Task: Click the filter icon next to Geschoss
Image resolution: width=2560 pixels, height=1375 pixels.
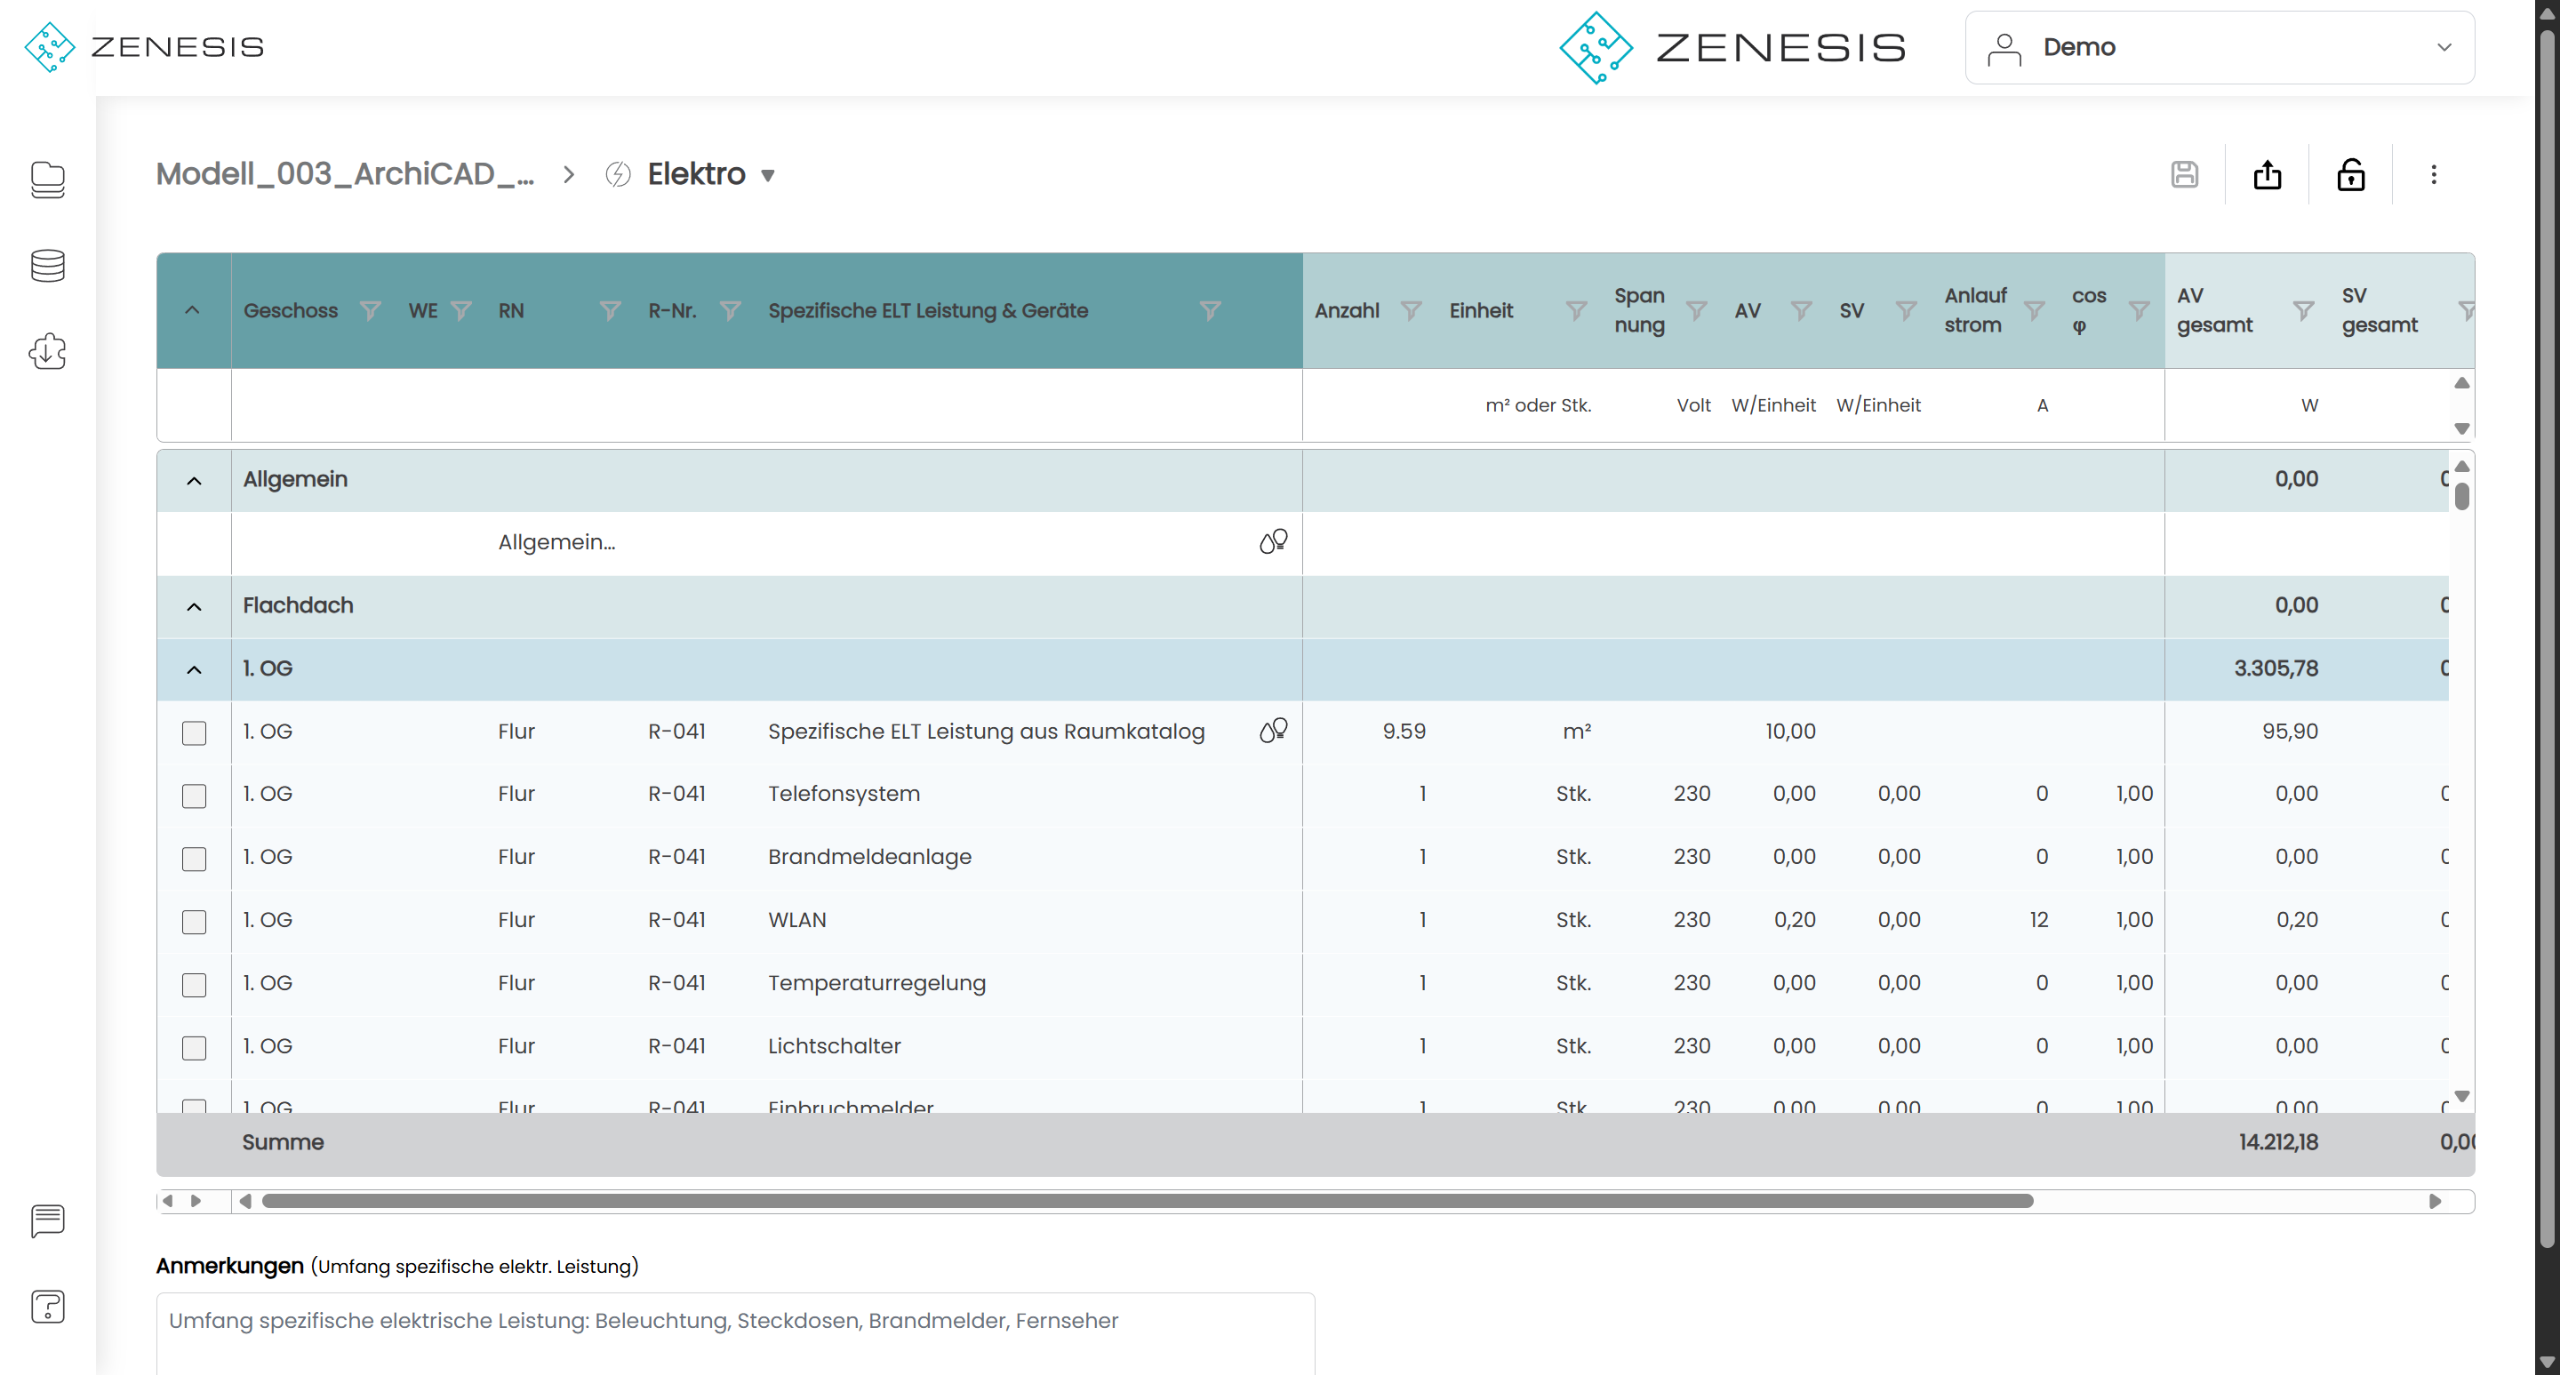Action: 370,311
